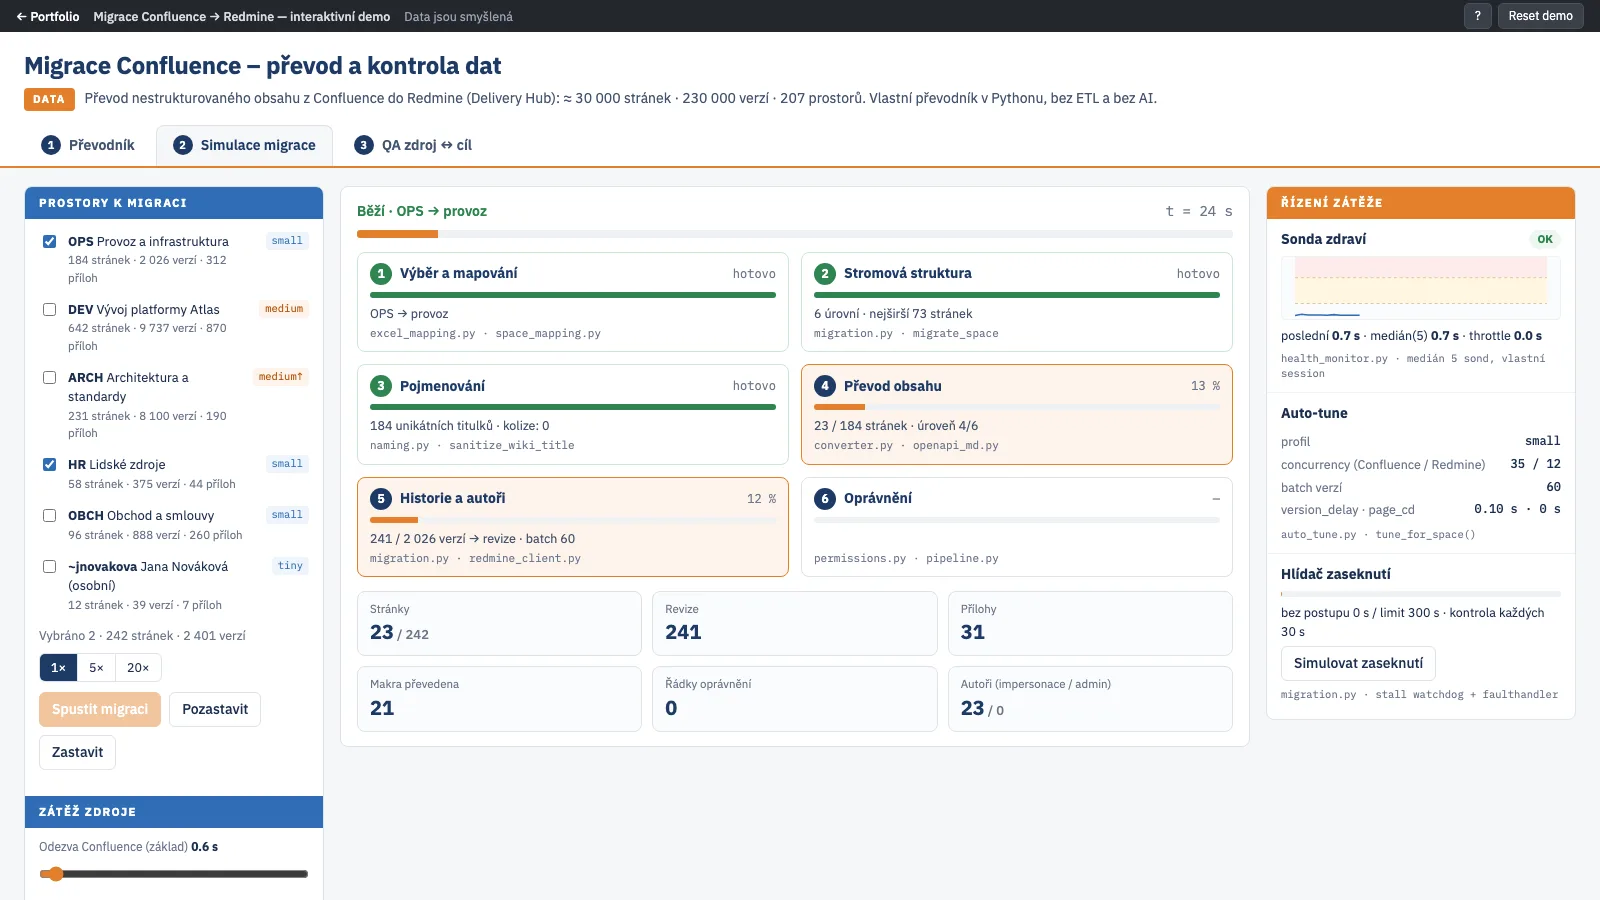Click the Stránky 23 / 242 stat card

tap(499, 623)
